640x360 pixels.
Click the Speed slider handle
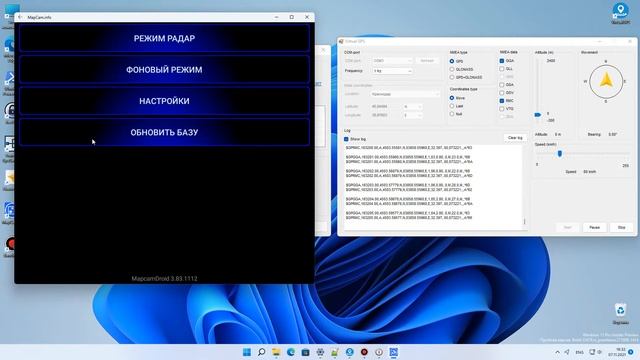point(560,153)
